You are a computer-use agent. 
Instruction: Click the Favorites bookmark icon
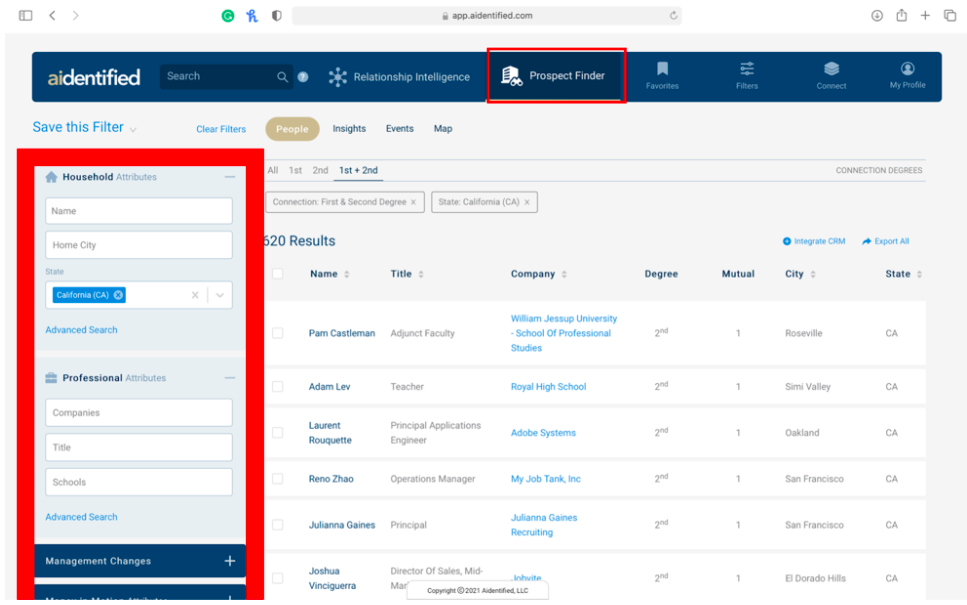tap(662, 69)
